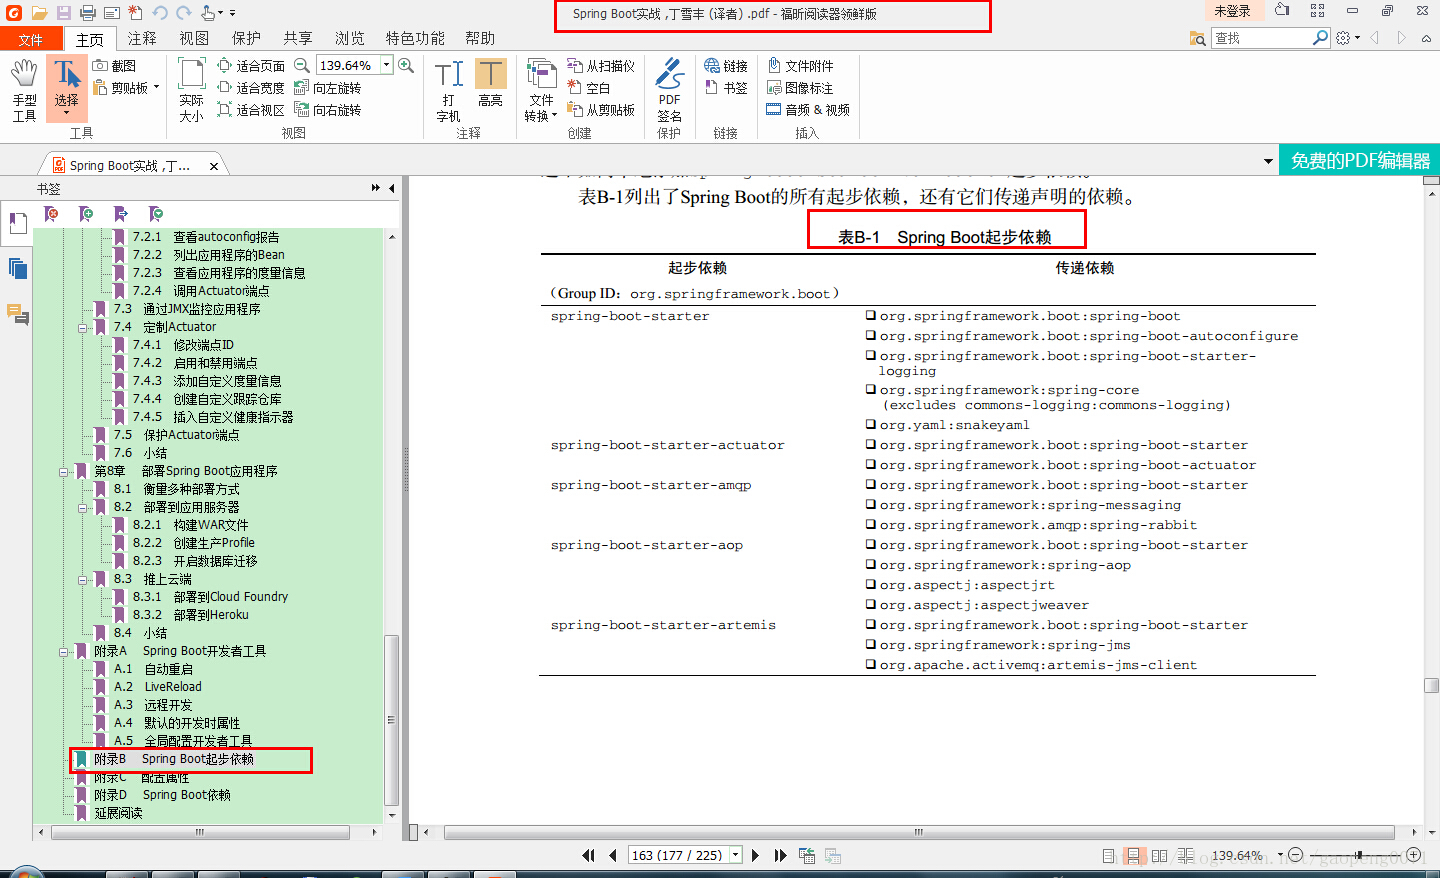Switch to the Protect (保护) tab

[x=246, y=38]
